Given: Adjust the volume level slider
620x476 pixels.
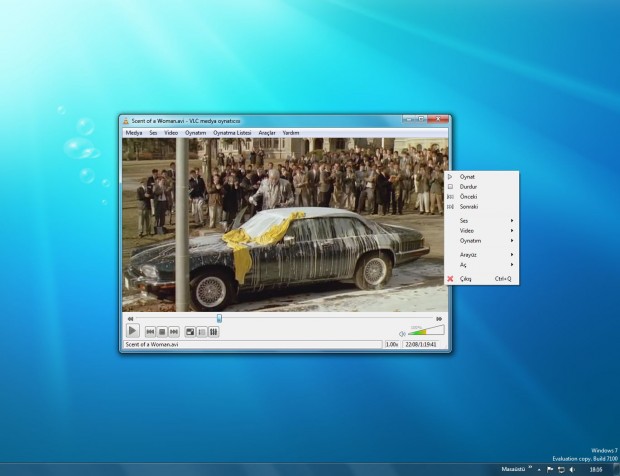Looking at the screenshot, I should [x=426, y=331].
